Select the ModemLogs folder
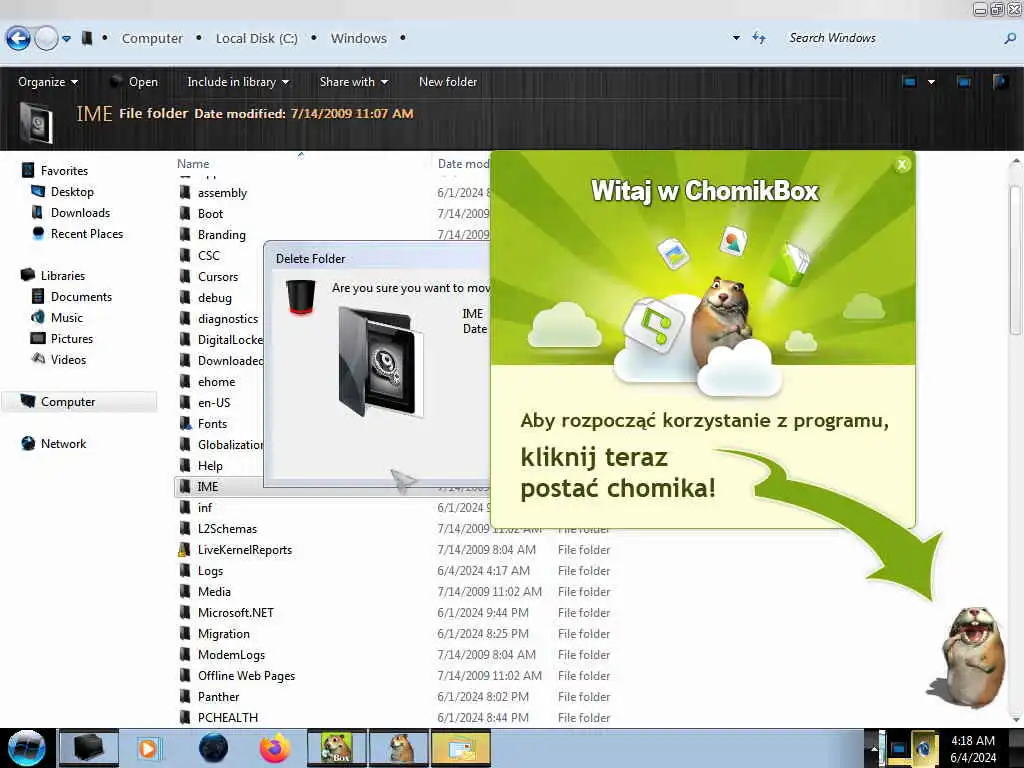This screenshot has height=768, width=1024. 231,654
